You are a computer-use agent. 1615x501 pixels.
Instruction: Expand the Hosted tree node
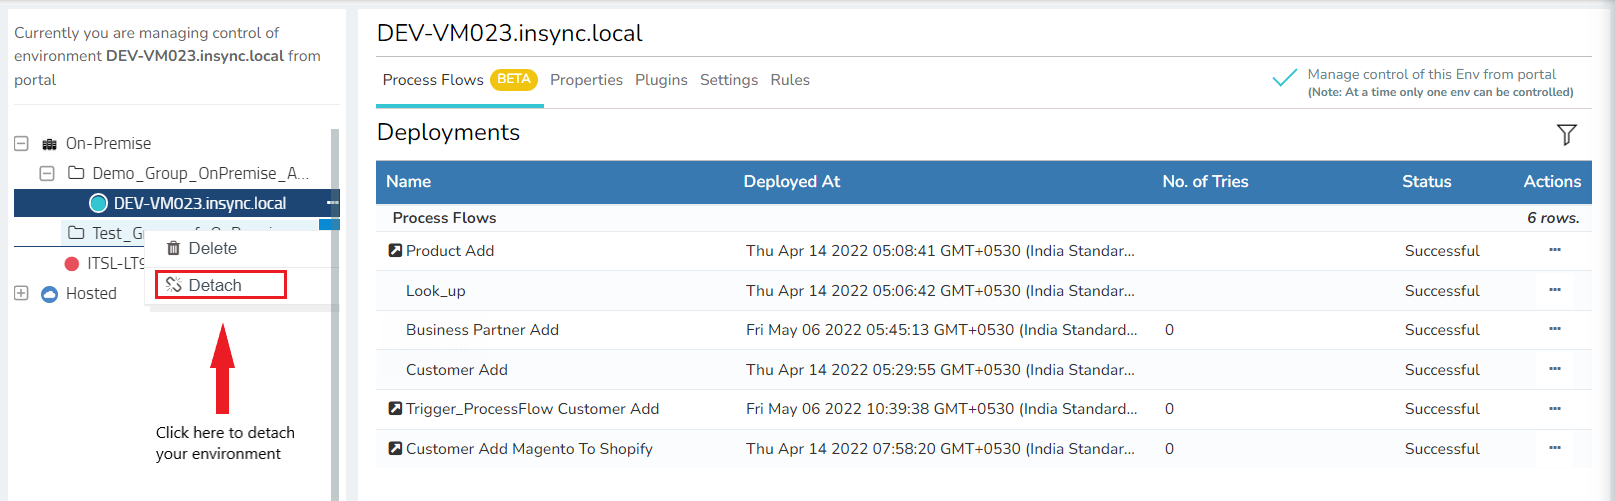(x=21, y=293)
